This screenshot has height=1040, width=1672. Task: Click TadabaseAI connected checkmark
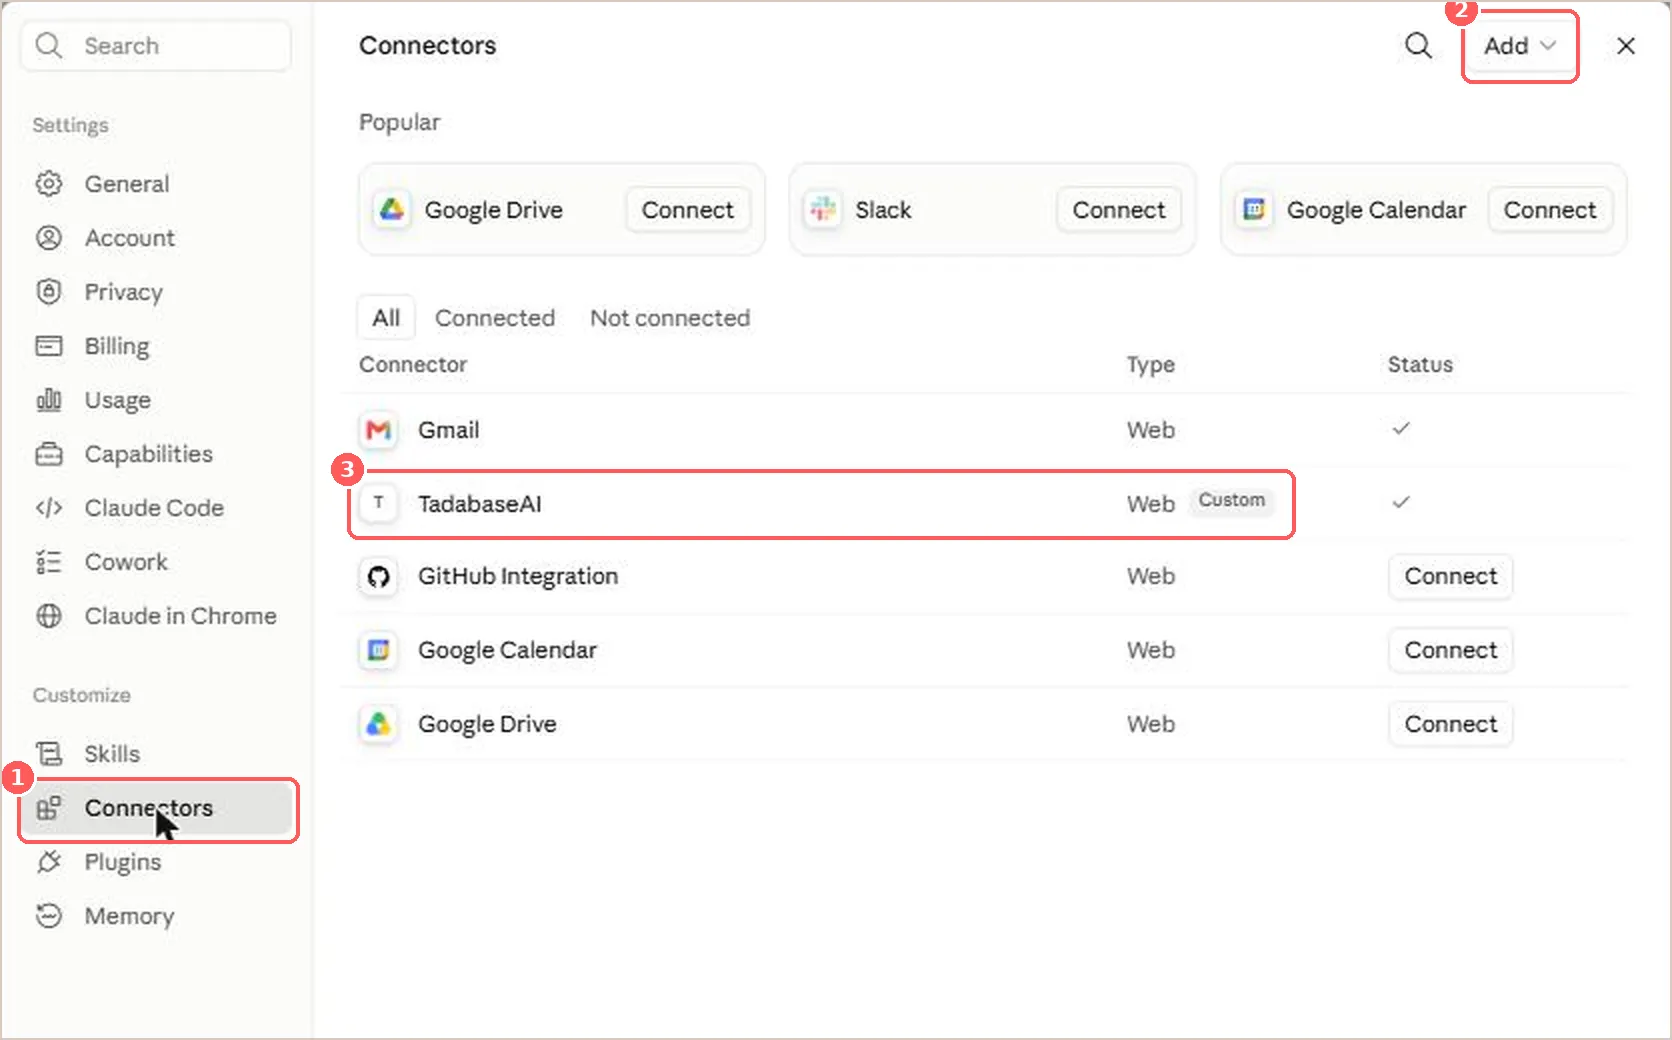pos(1401,502)
